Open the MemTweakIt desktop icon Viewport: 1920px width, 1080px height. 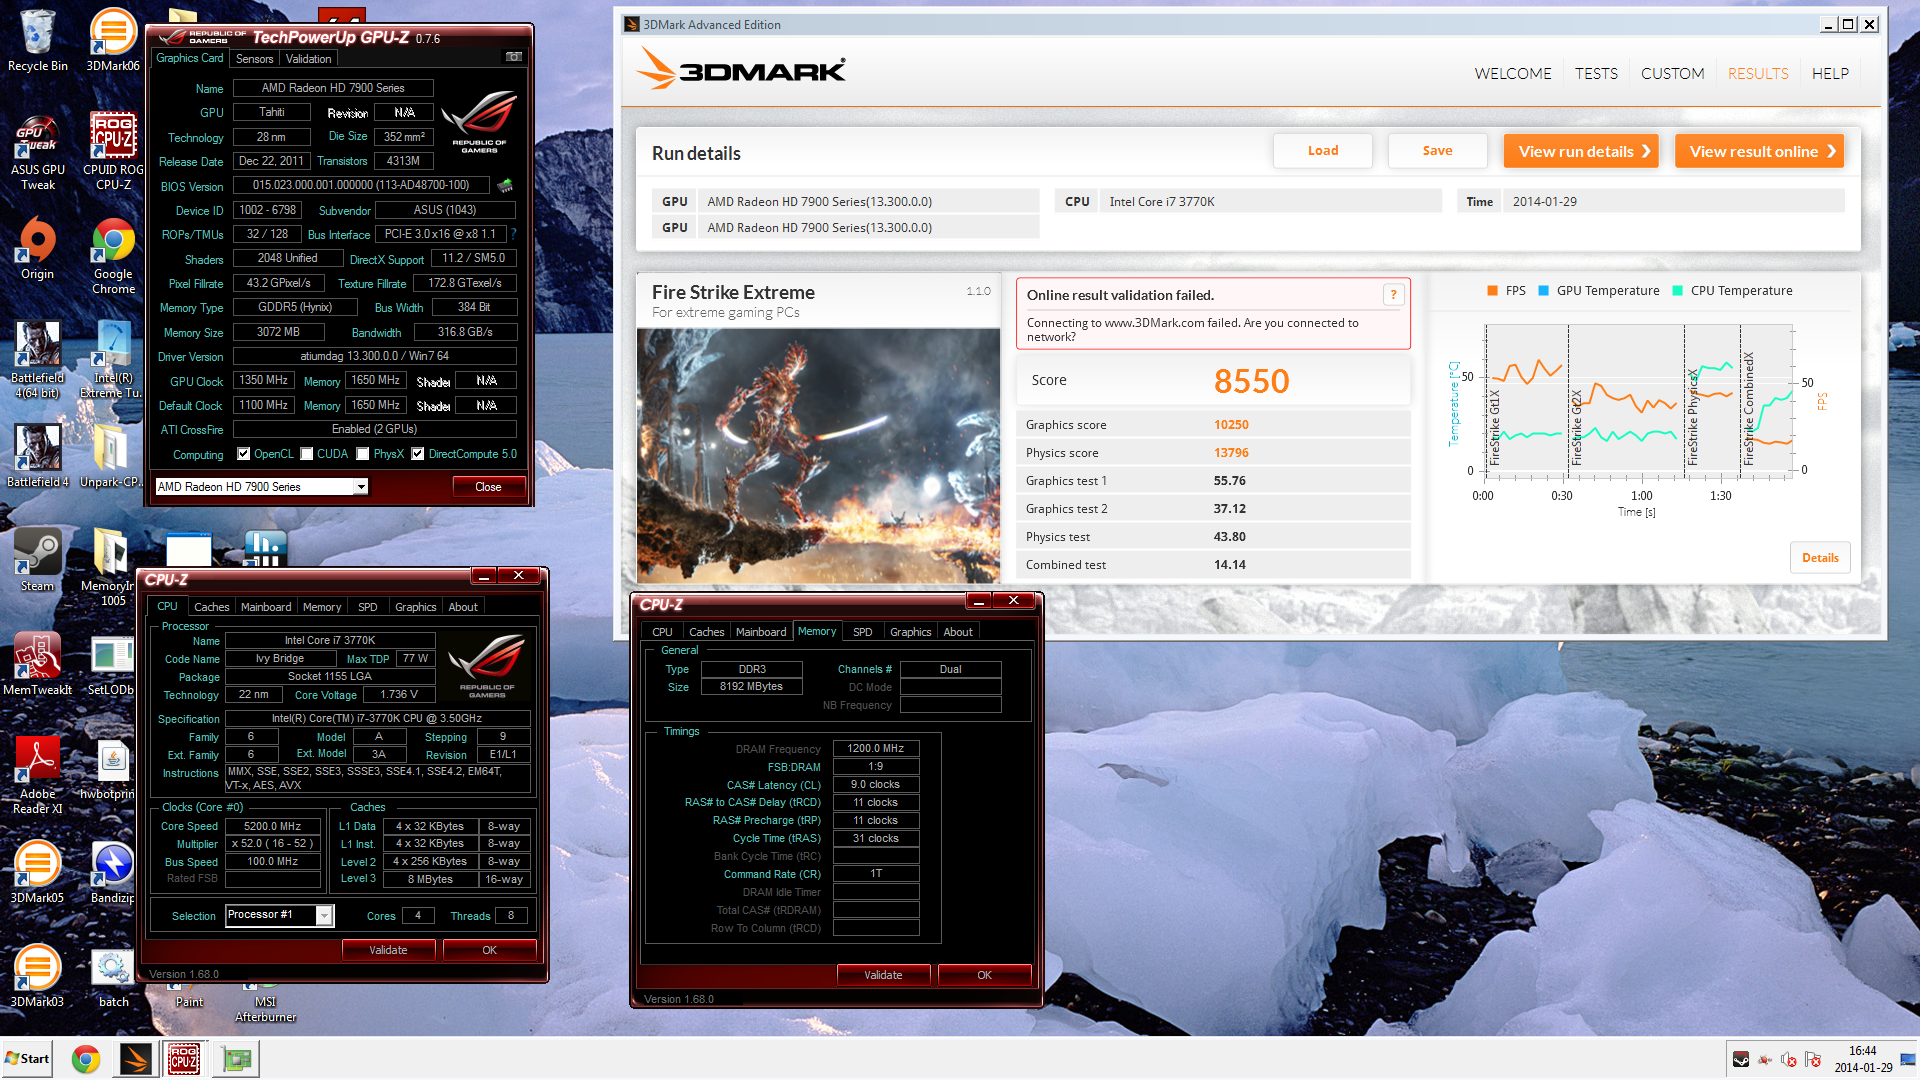point(38,664)
